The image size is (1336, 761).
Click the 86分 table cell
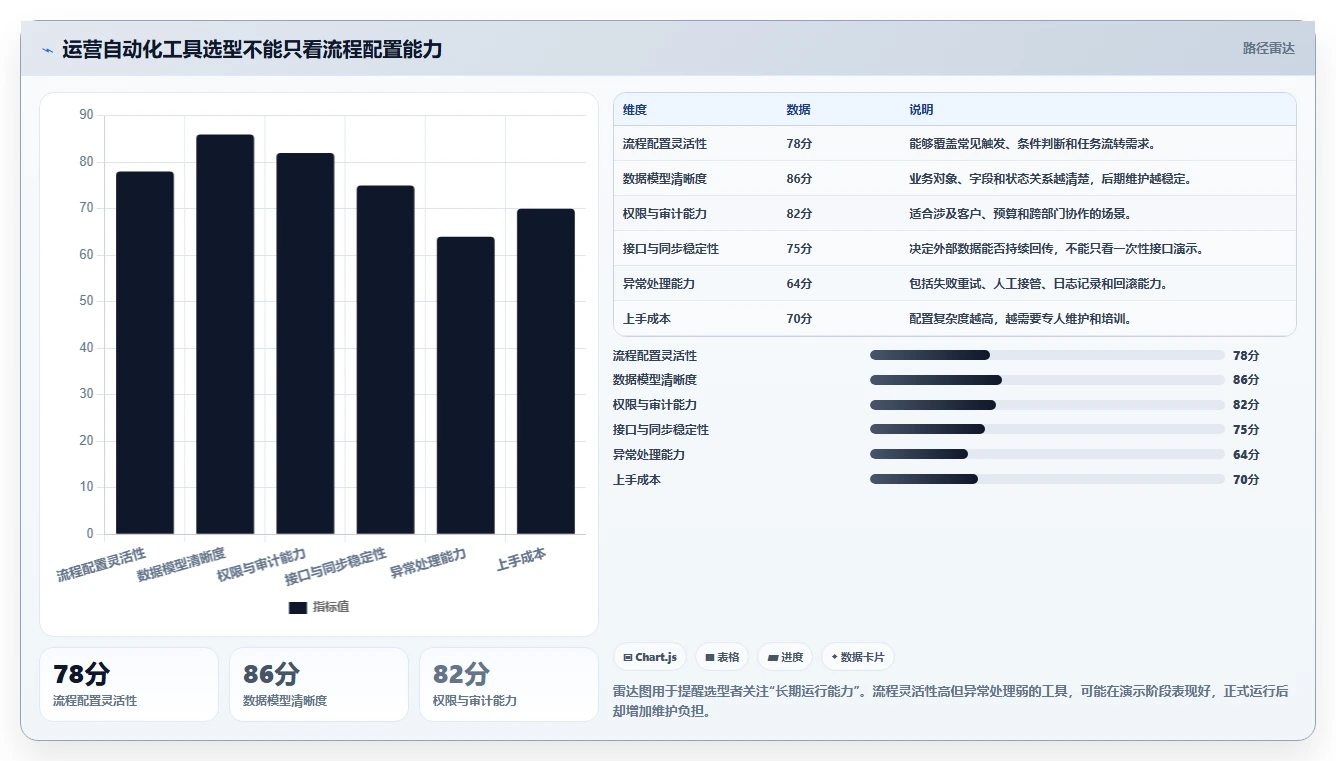(800, 179)
